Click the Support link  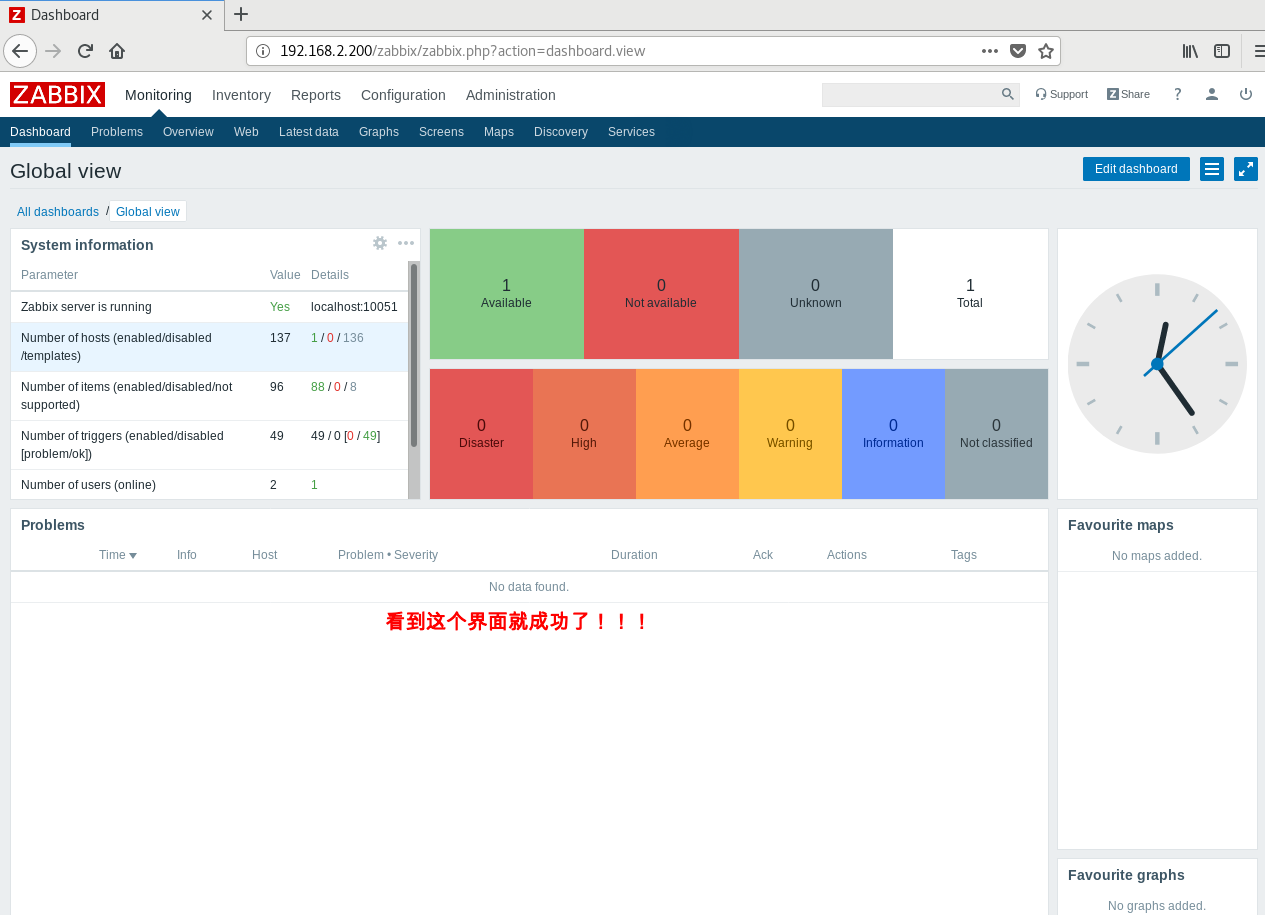1061,94
